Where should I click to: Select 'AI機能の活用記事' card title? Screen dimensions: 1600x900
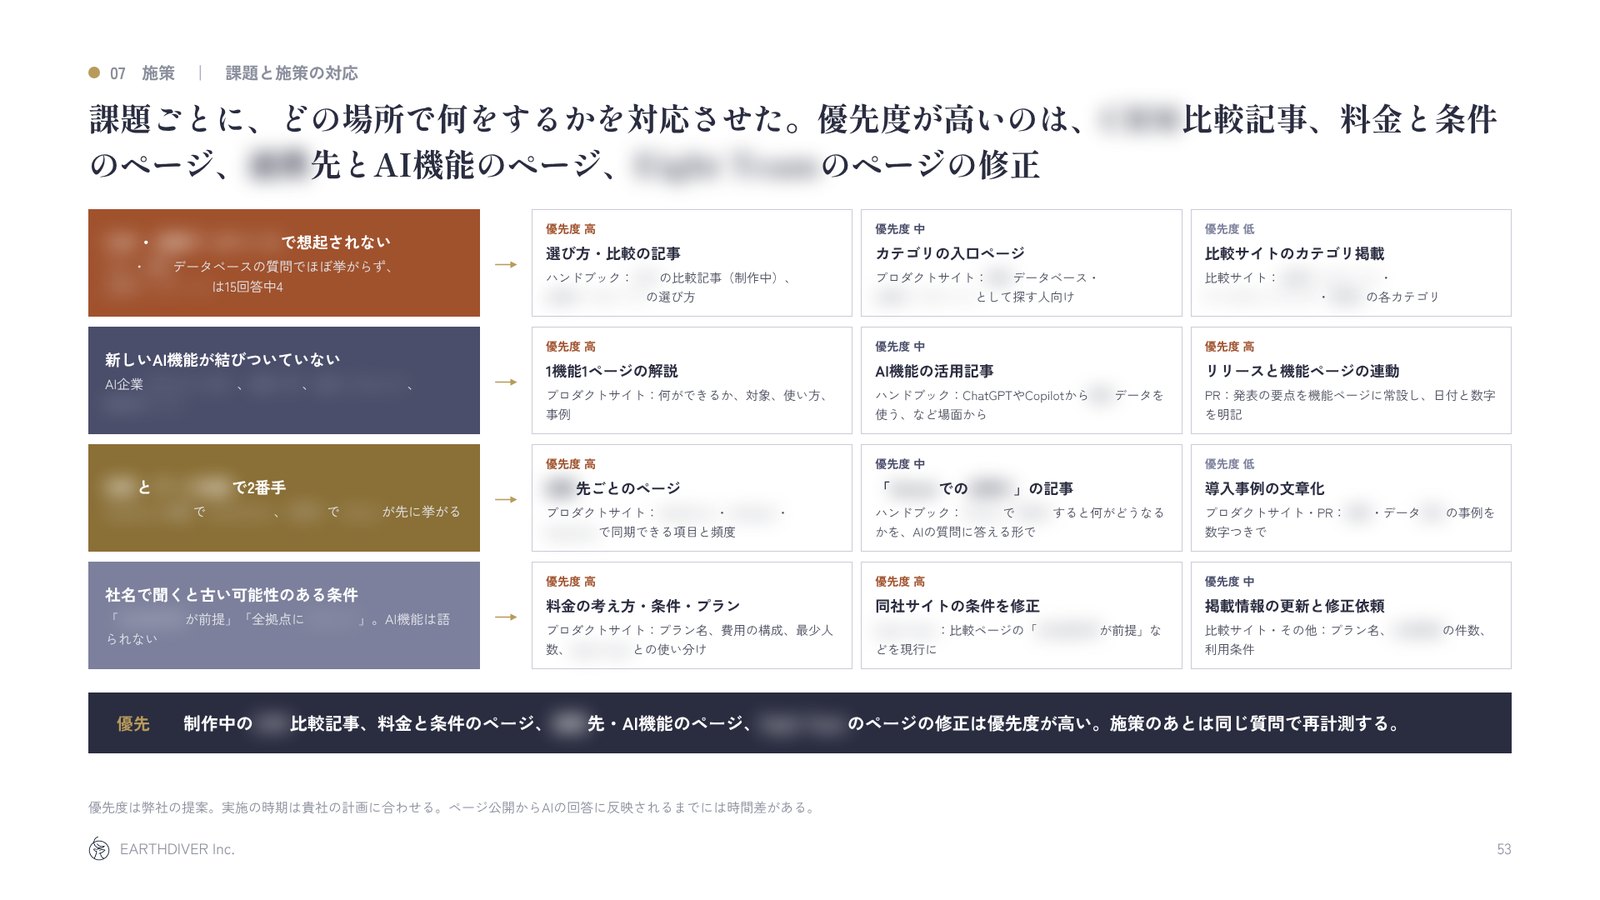(934, 371)
